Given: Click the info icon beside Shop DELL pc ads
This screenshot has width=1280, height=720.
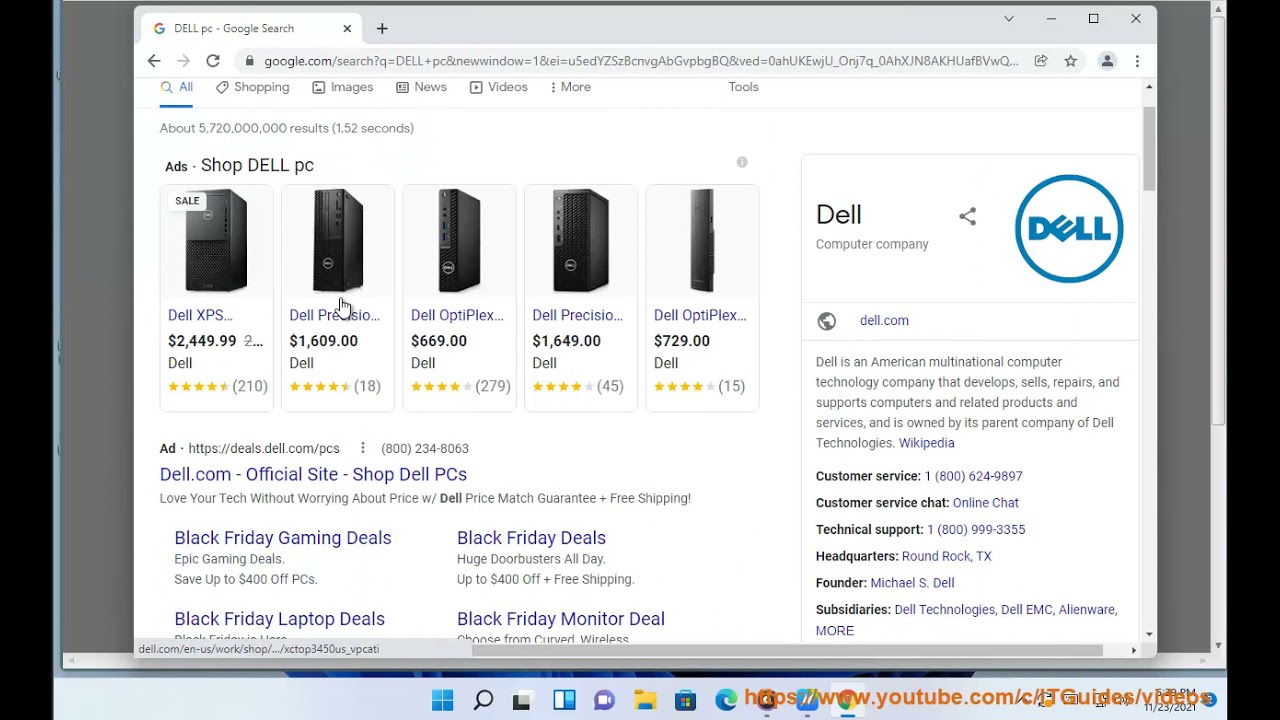Looking at the screenshot, I should pyautogui.click(x=742, y=162).
